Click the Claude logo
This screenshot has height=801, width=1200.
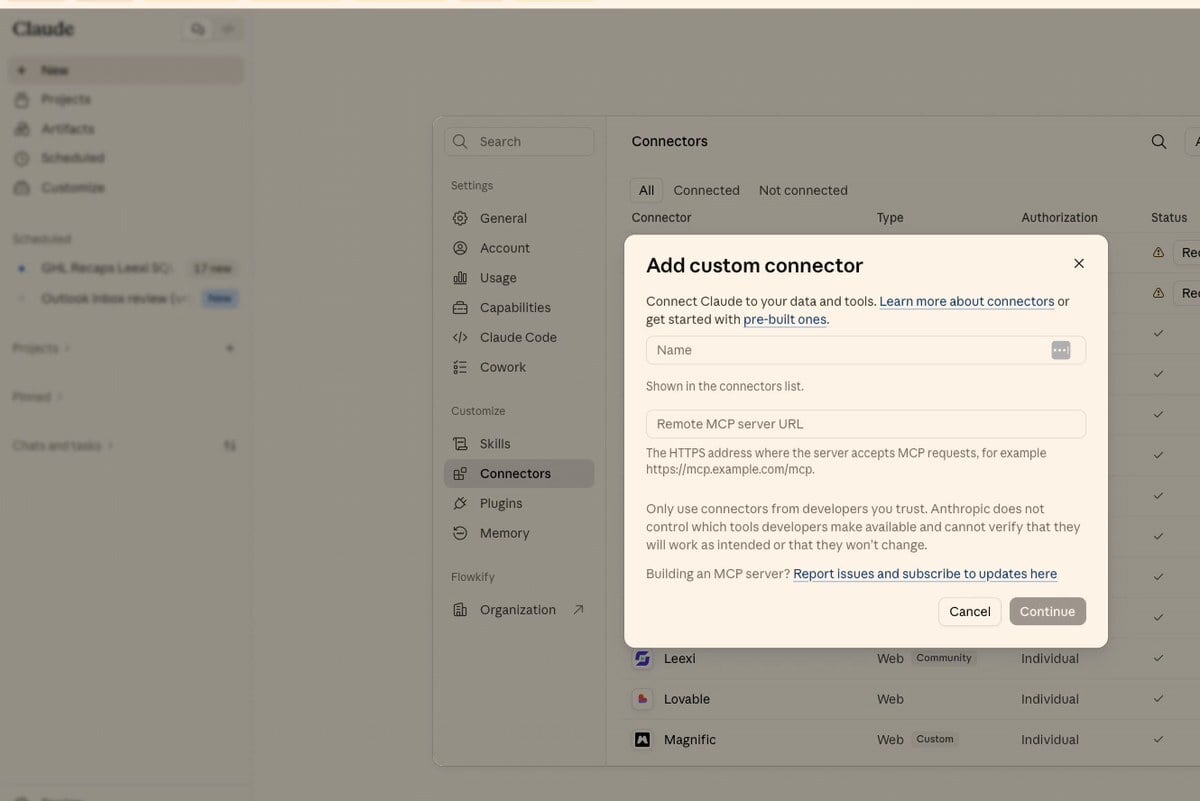point(43,29)
